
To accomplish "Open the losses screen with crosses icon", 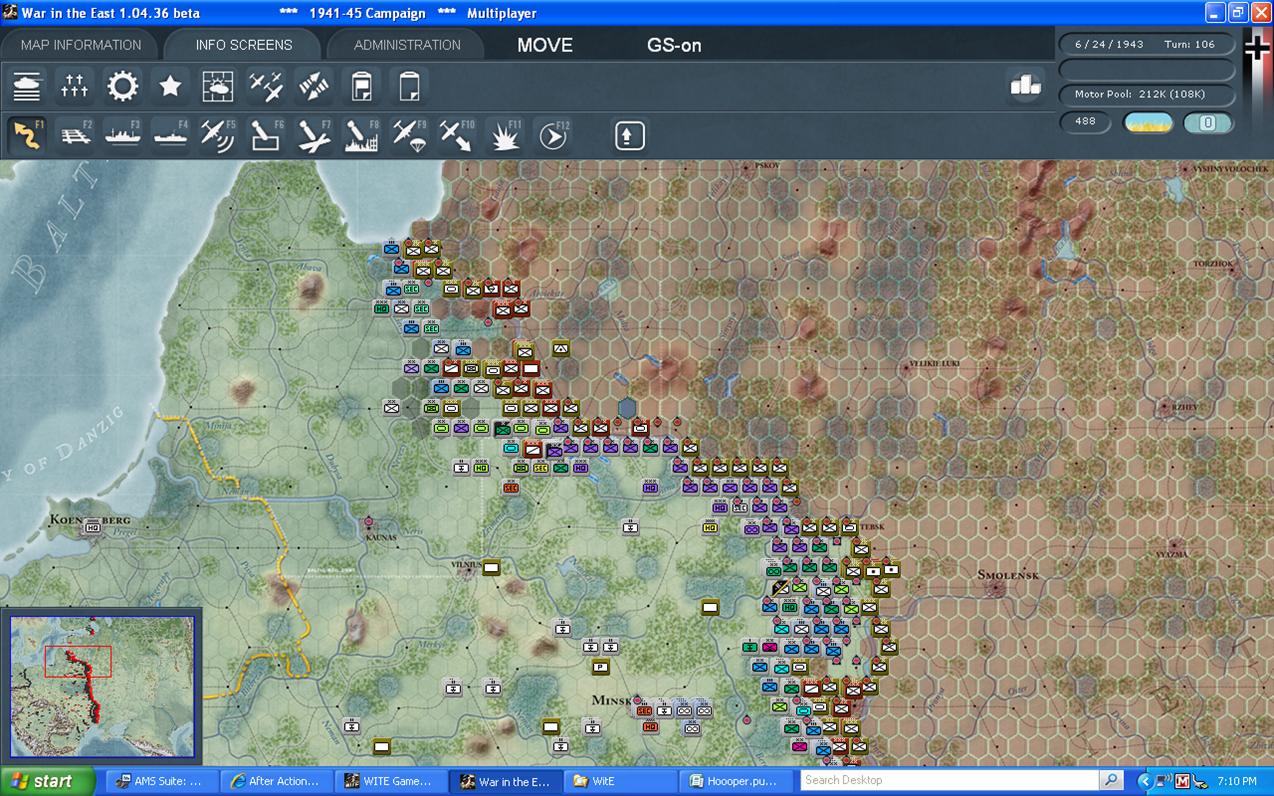I will [x=75, y=87].
